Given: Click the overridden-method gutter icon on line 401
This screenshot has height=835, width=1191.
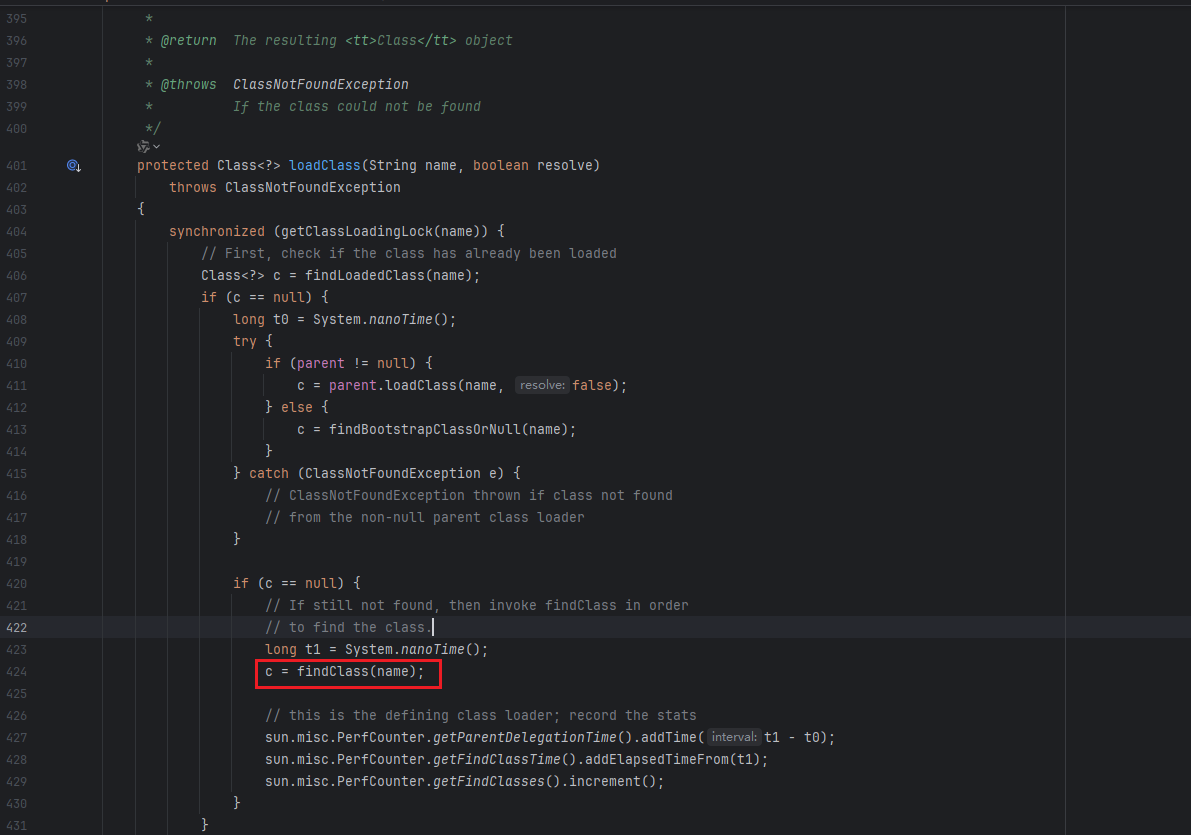Looking at the screenshot, I should click(73, 166).
